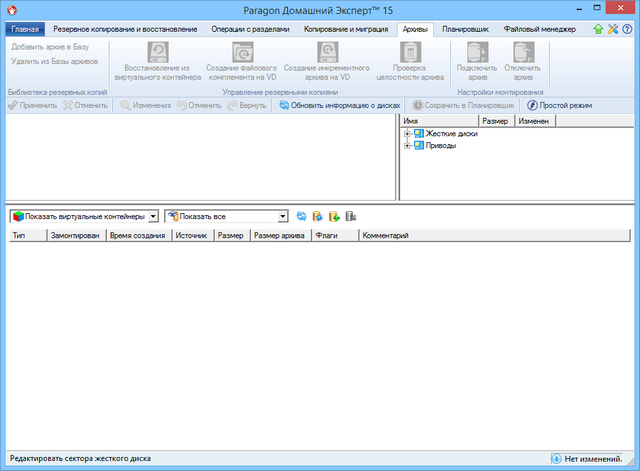
Task: Expand the Жесткие диски tree node
Action: tap(407, 133)
